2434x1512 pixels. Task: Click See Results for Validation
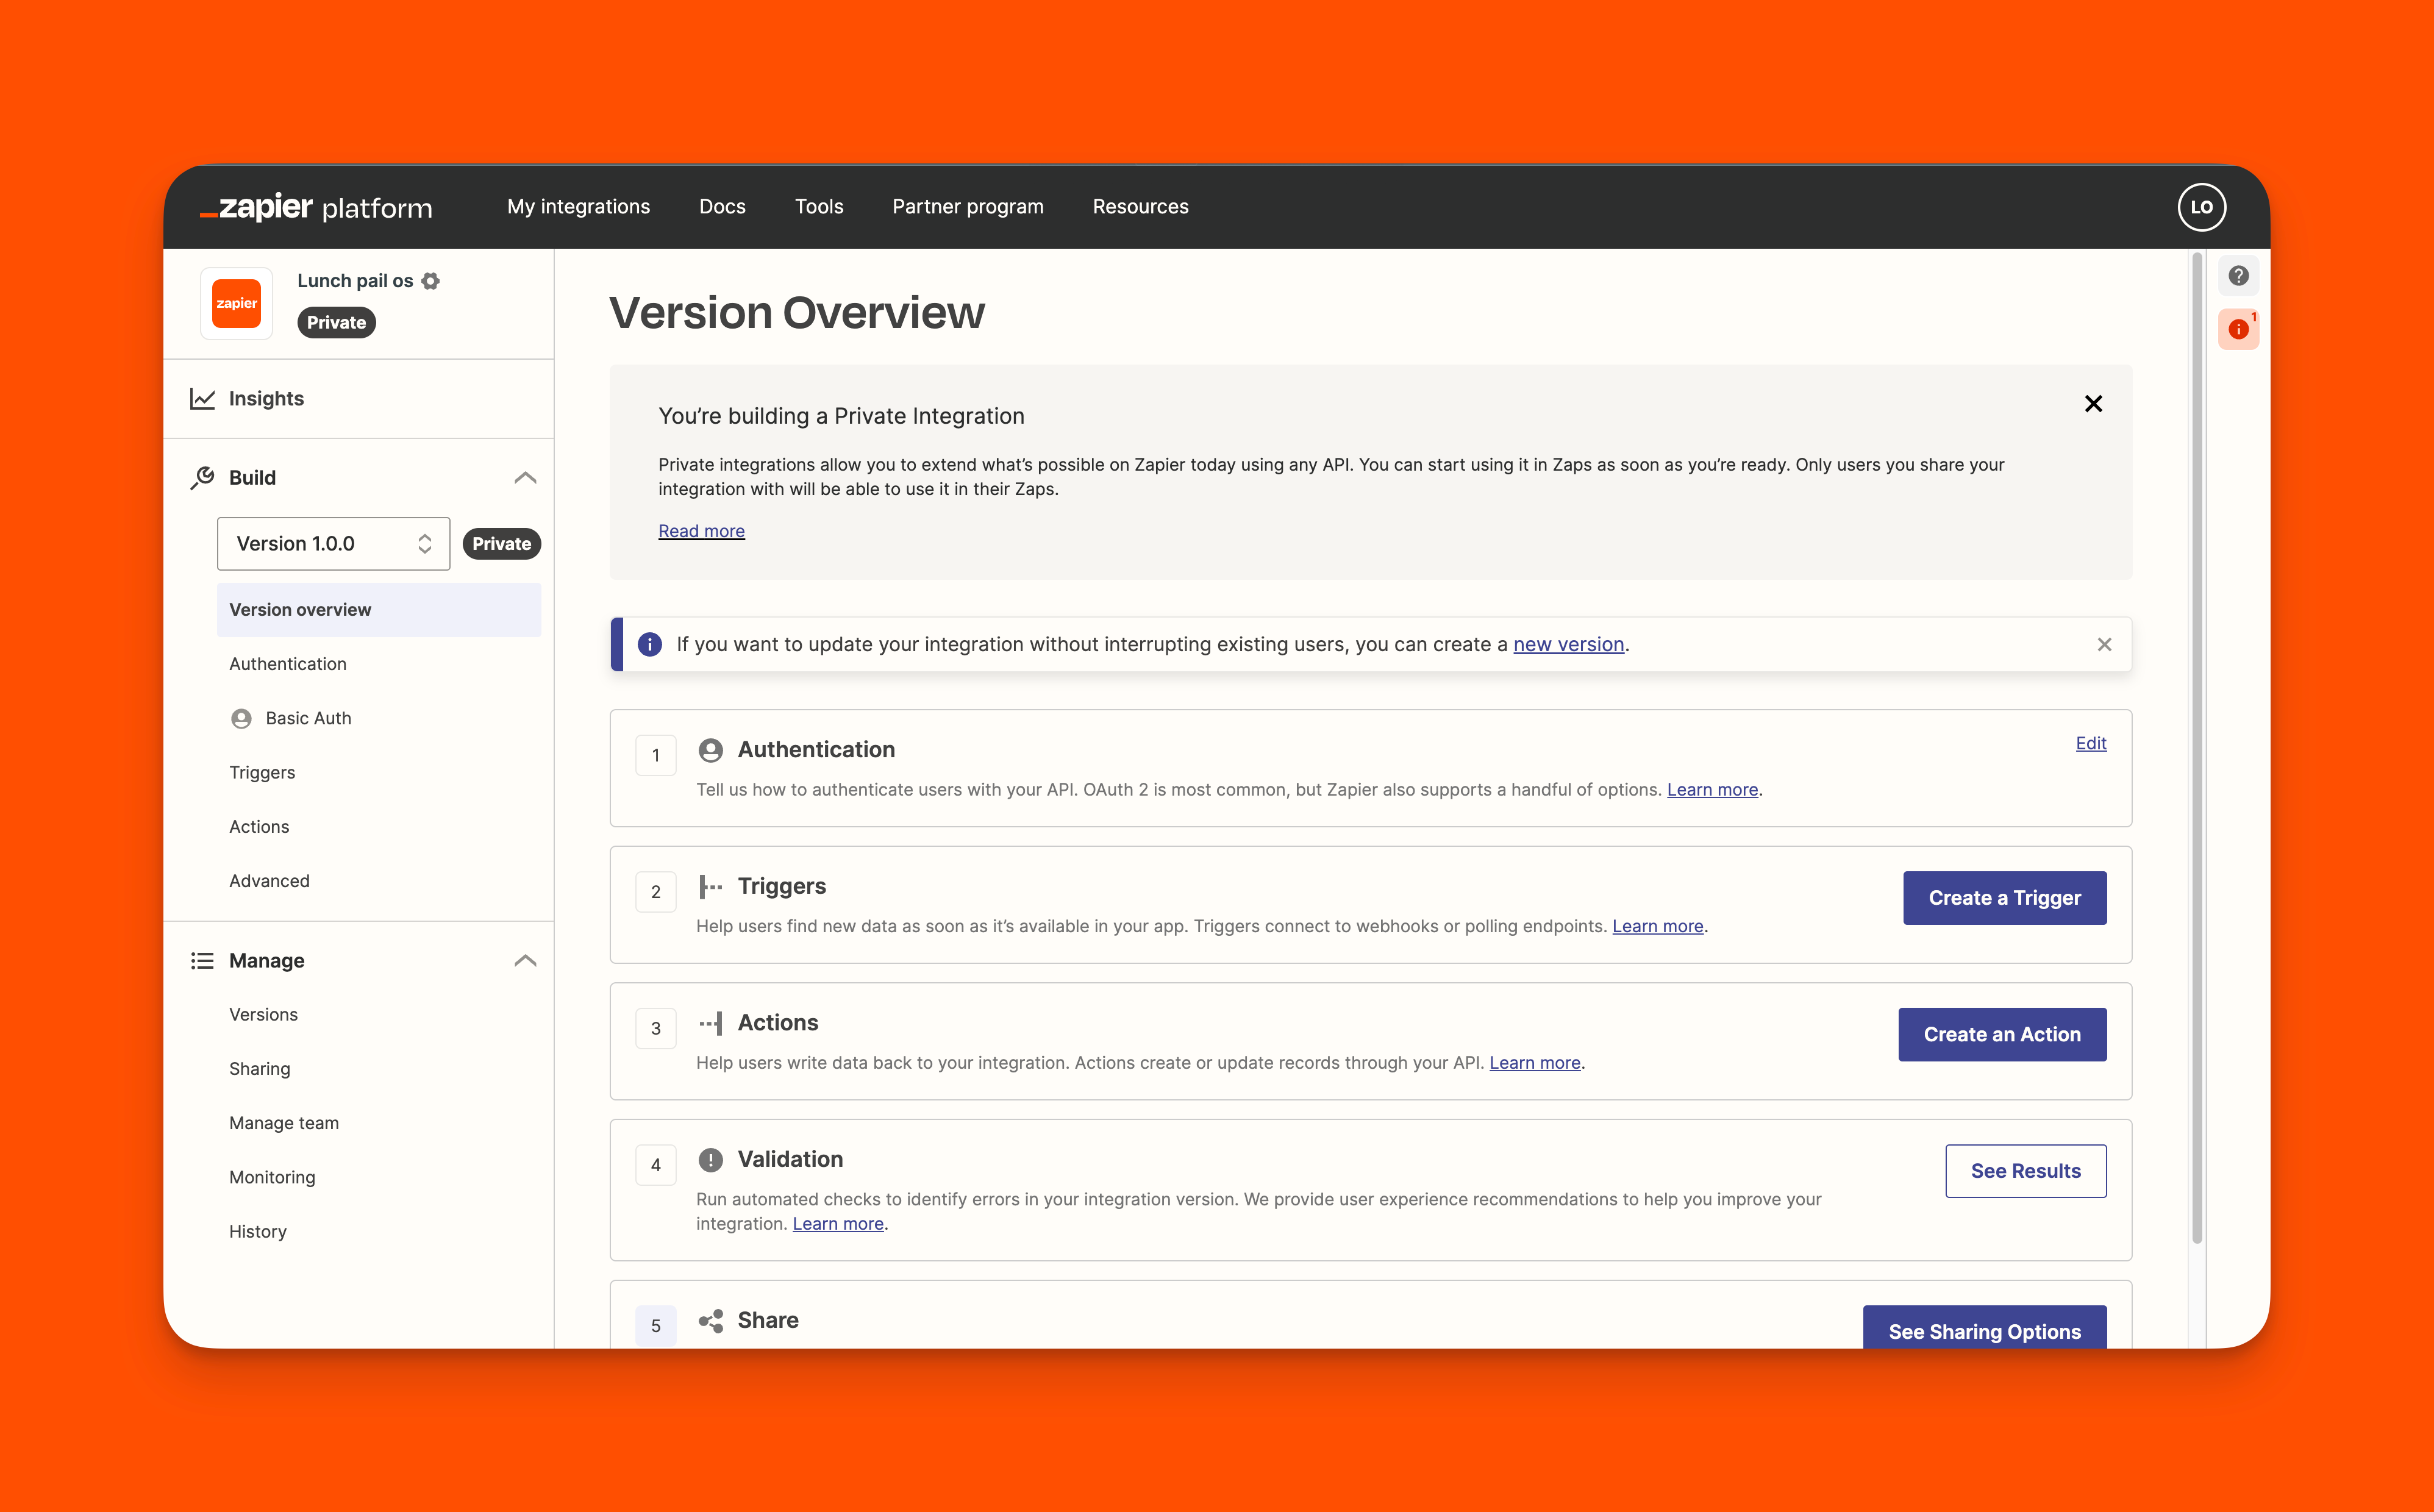click(2025, 1171)
